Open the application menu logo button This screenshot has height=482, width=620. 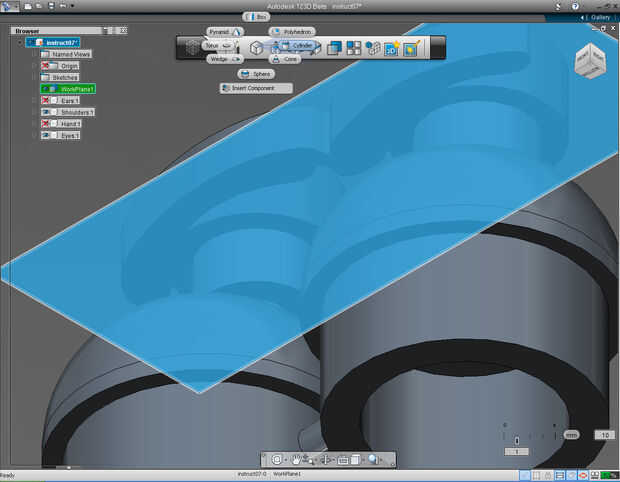(x=9, y=6)
